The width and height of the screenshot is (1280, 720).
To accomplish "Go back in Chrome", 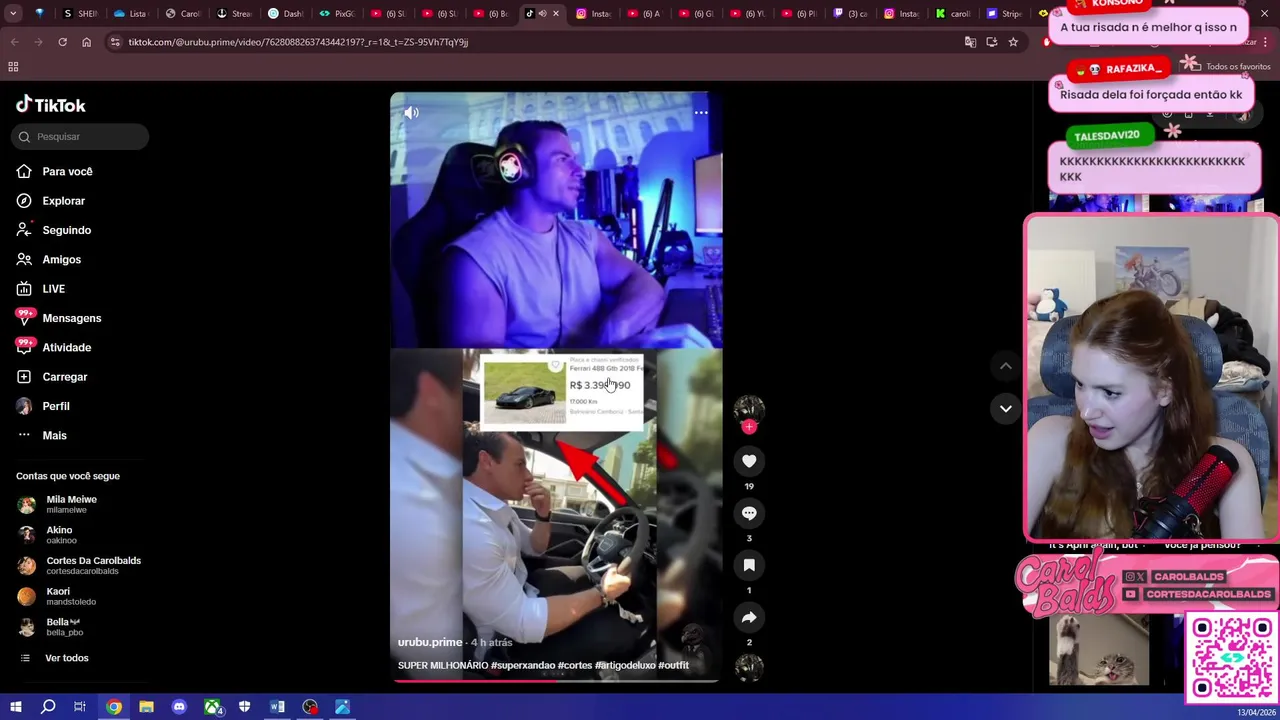I will pos(14,42).
